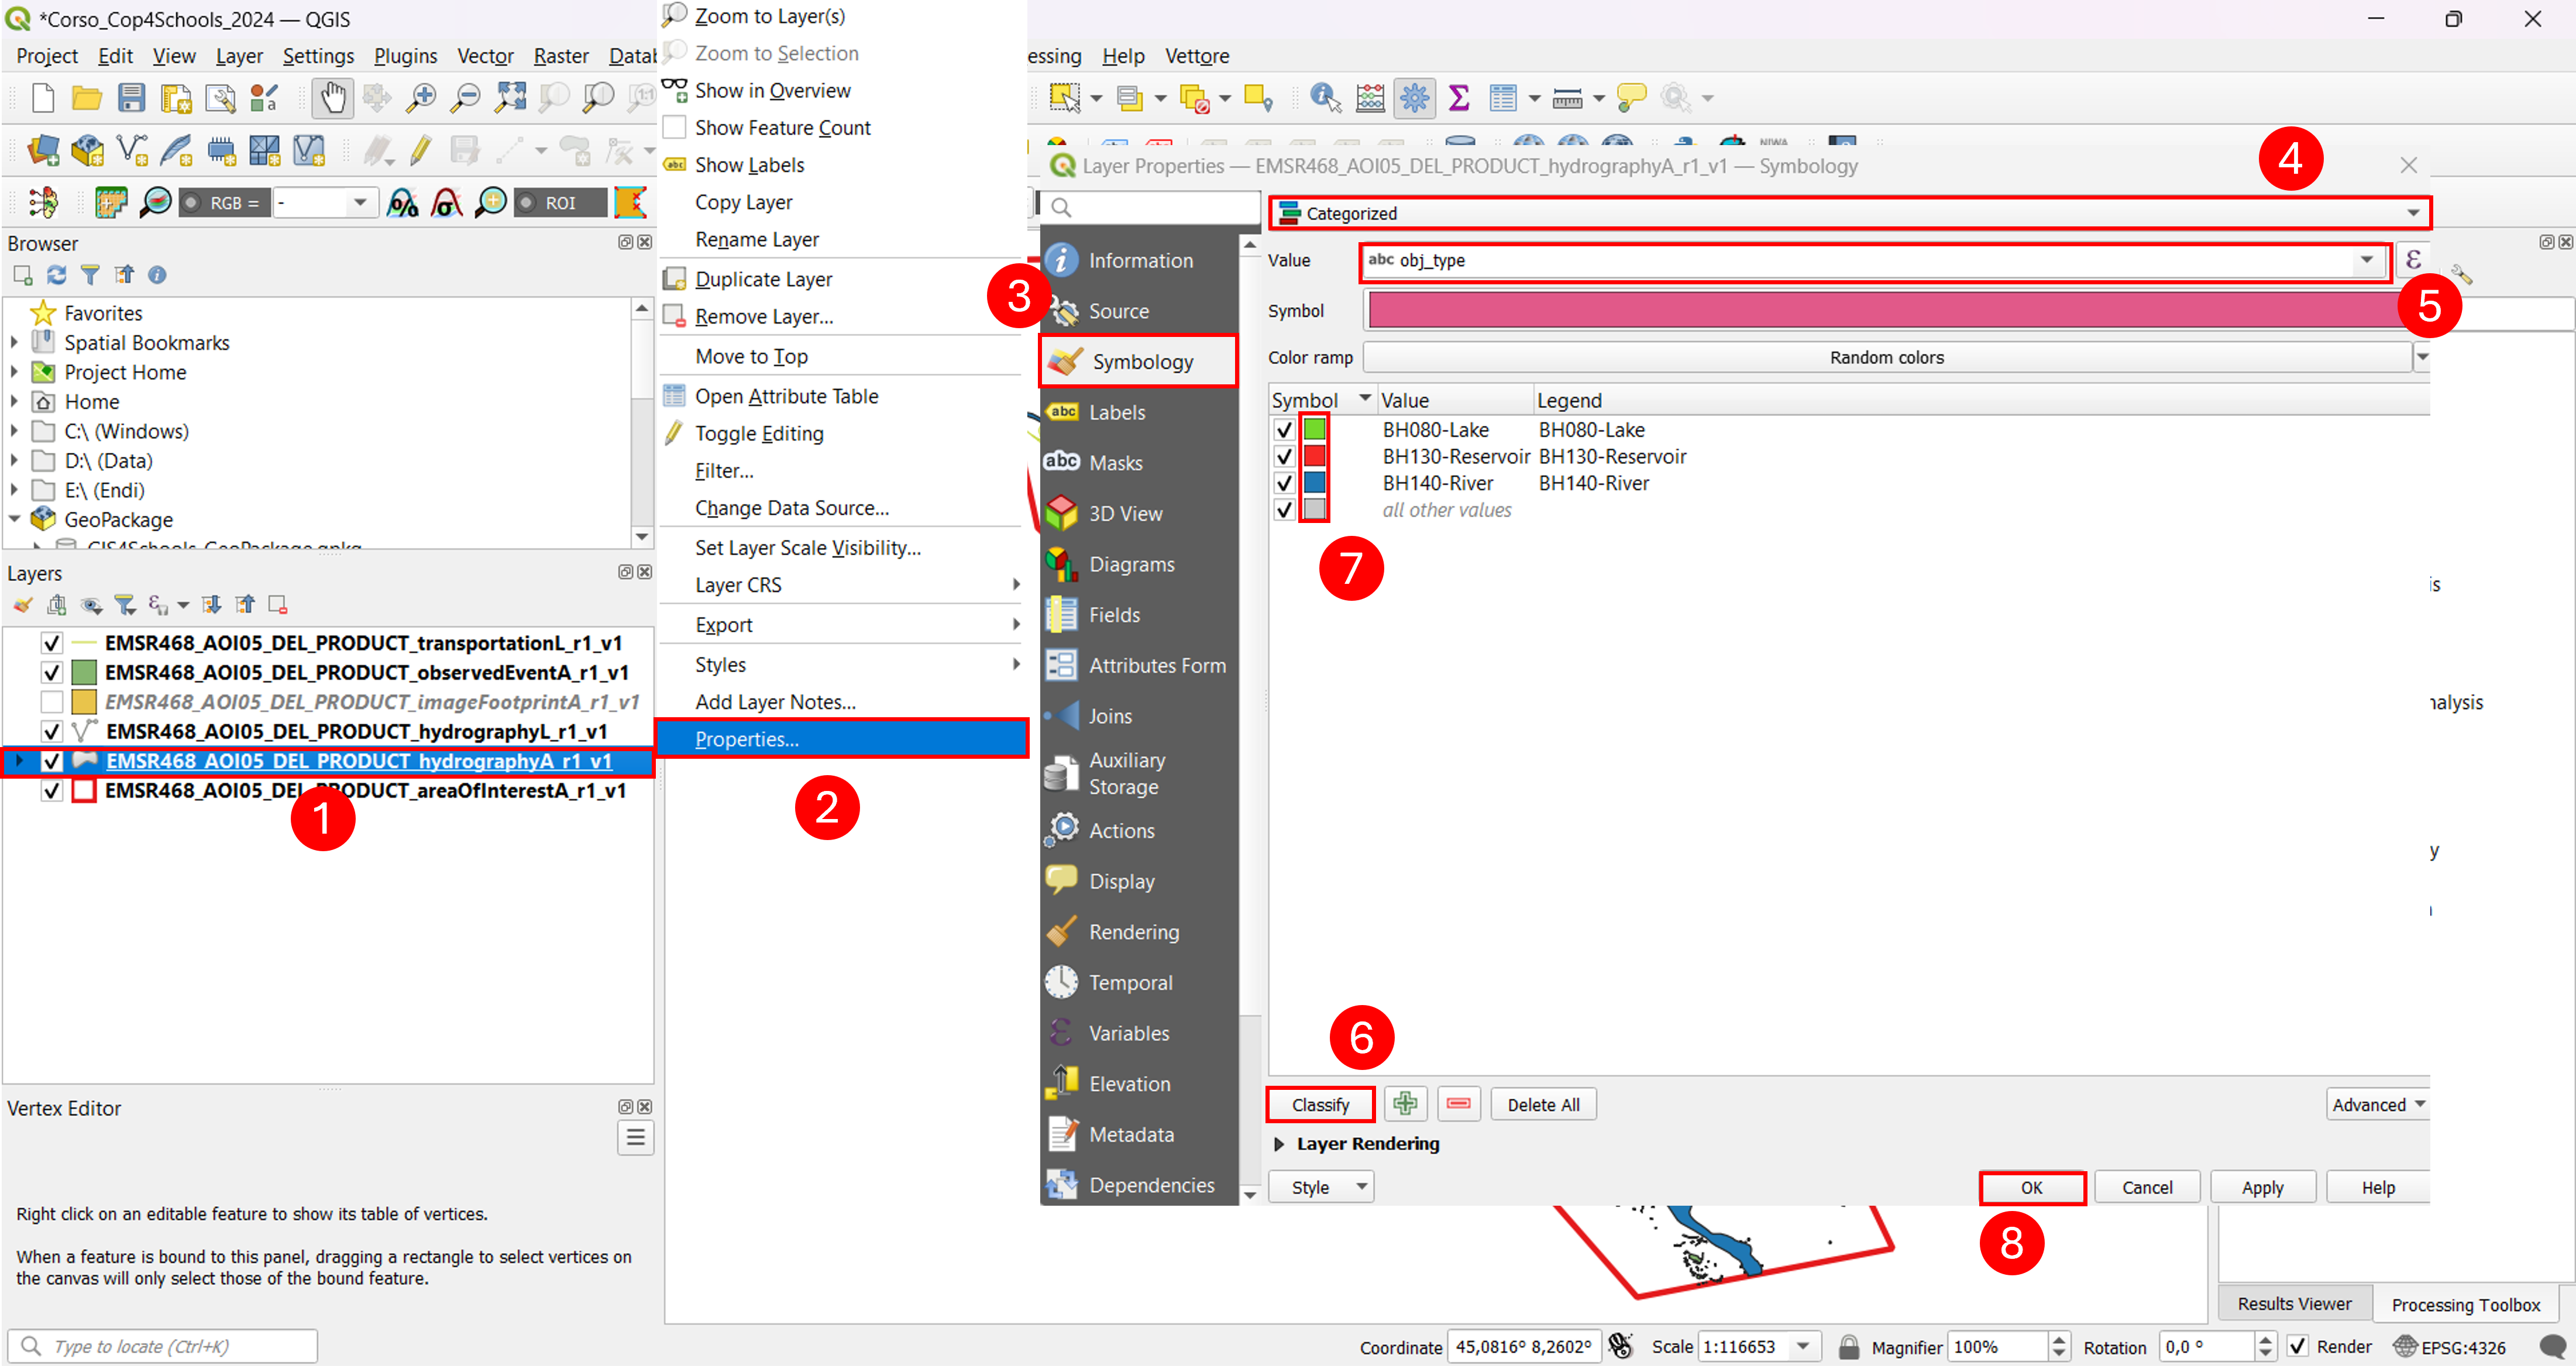
Task: Click the green plus add category button
Action: (1405, 1104)
